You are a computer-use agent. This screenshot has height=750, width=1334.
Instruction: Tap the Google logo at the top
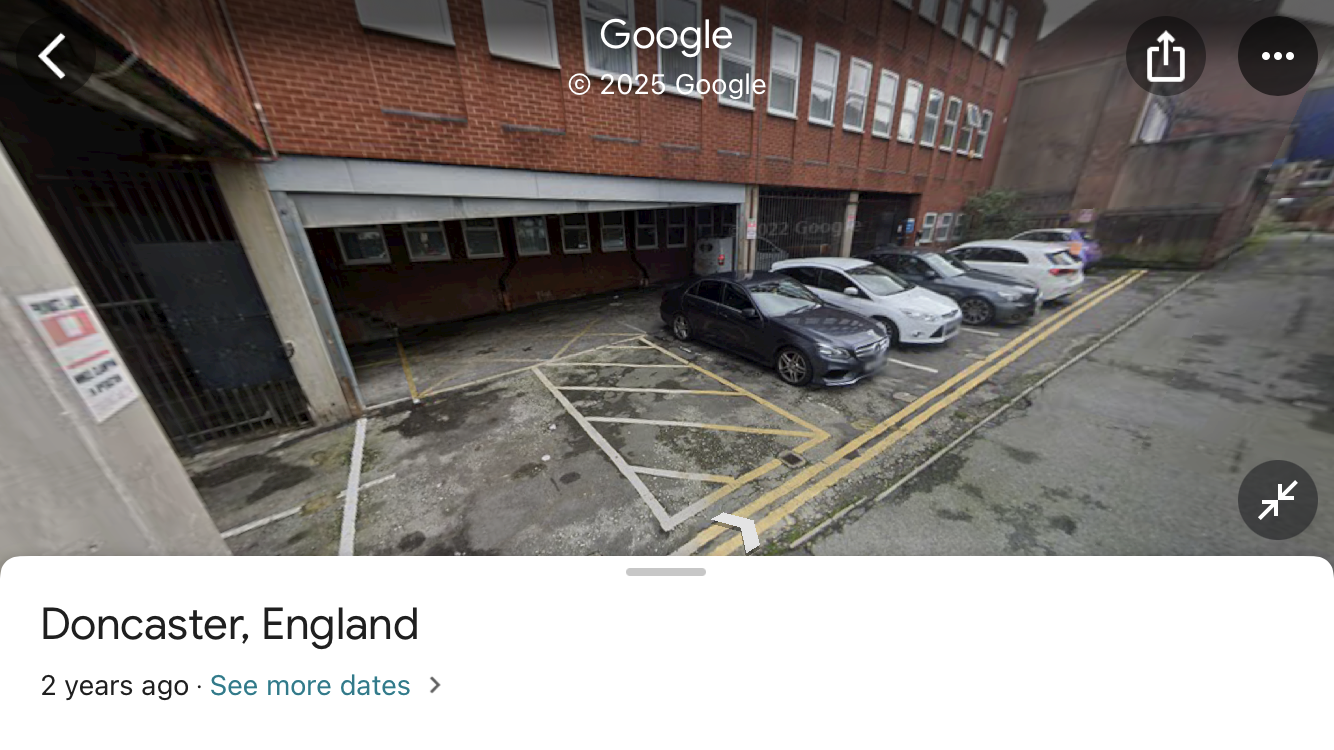click(666, 36)
